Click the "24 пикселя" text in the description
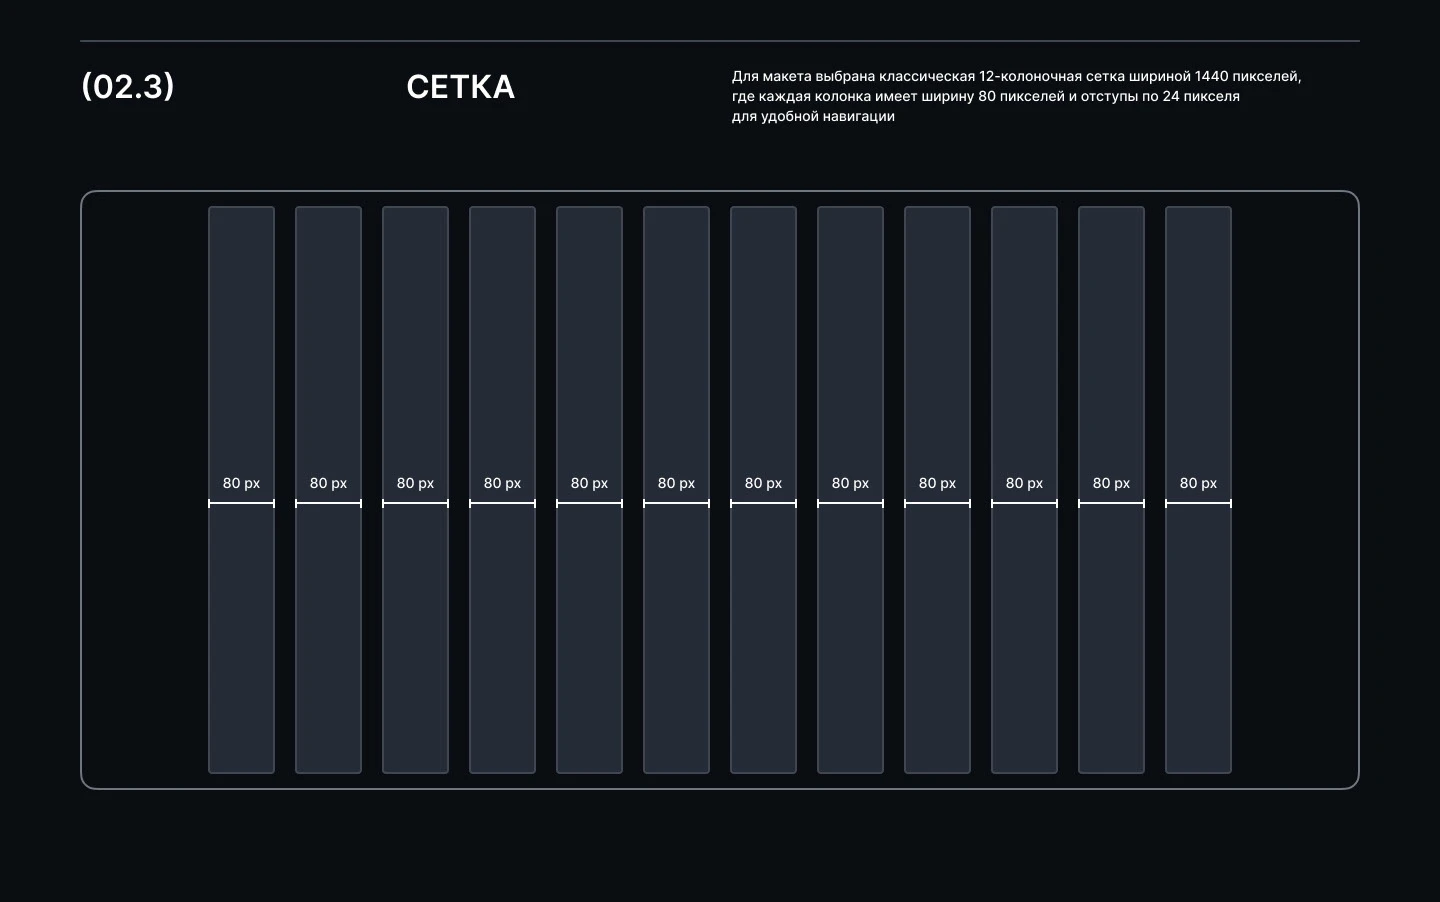 [1200, 96]
